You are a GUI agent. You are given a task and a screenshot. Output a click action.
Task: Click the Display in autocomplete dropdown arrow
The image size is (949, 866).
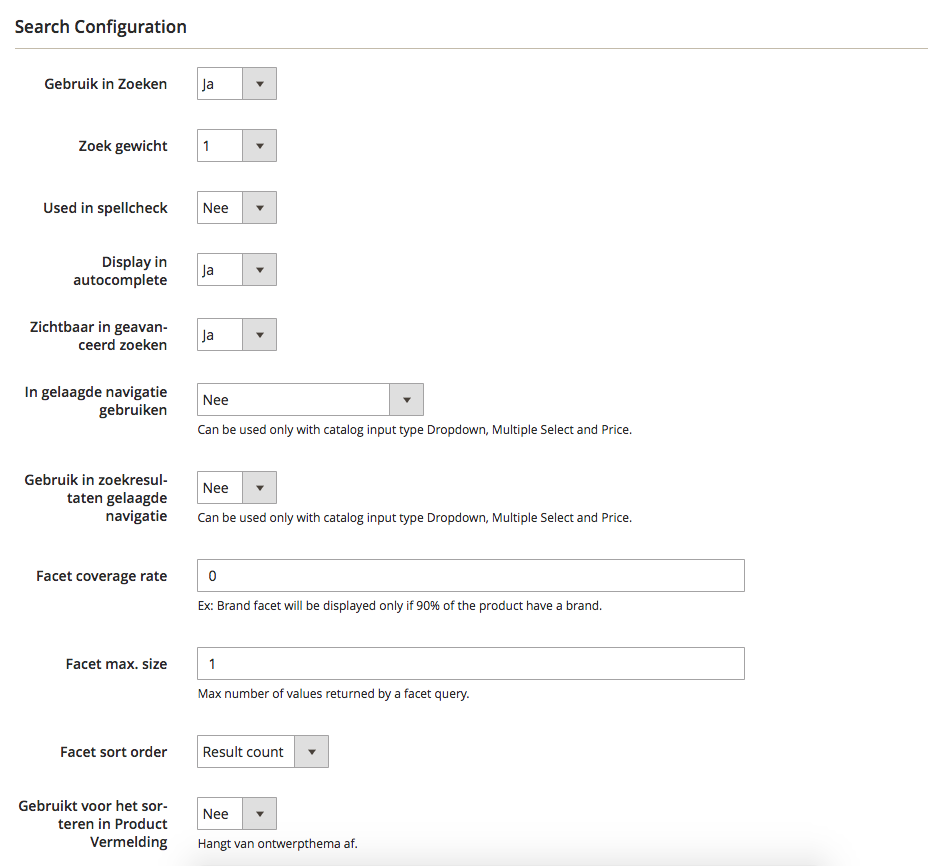261,269
